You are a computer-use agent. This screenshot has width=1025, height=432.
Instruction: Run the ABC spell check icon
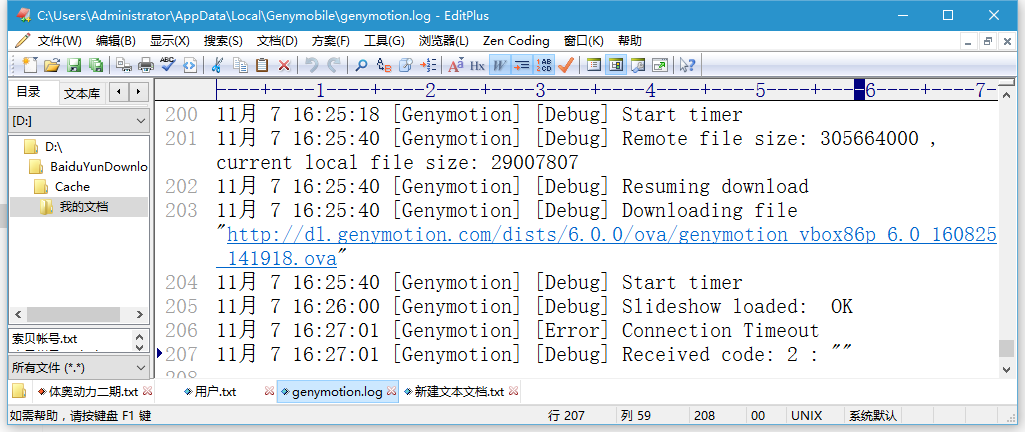[x=167, y=65]
